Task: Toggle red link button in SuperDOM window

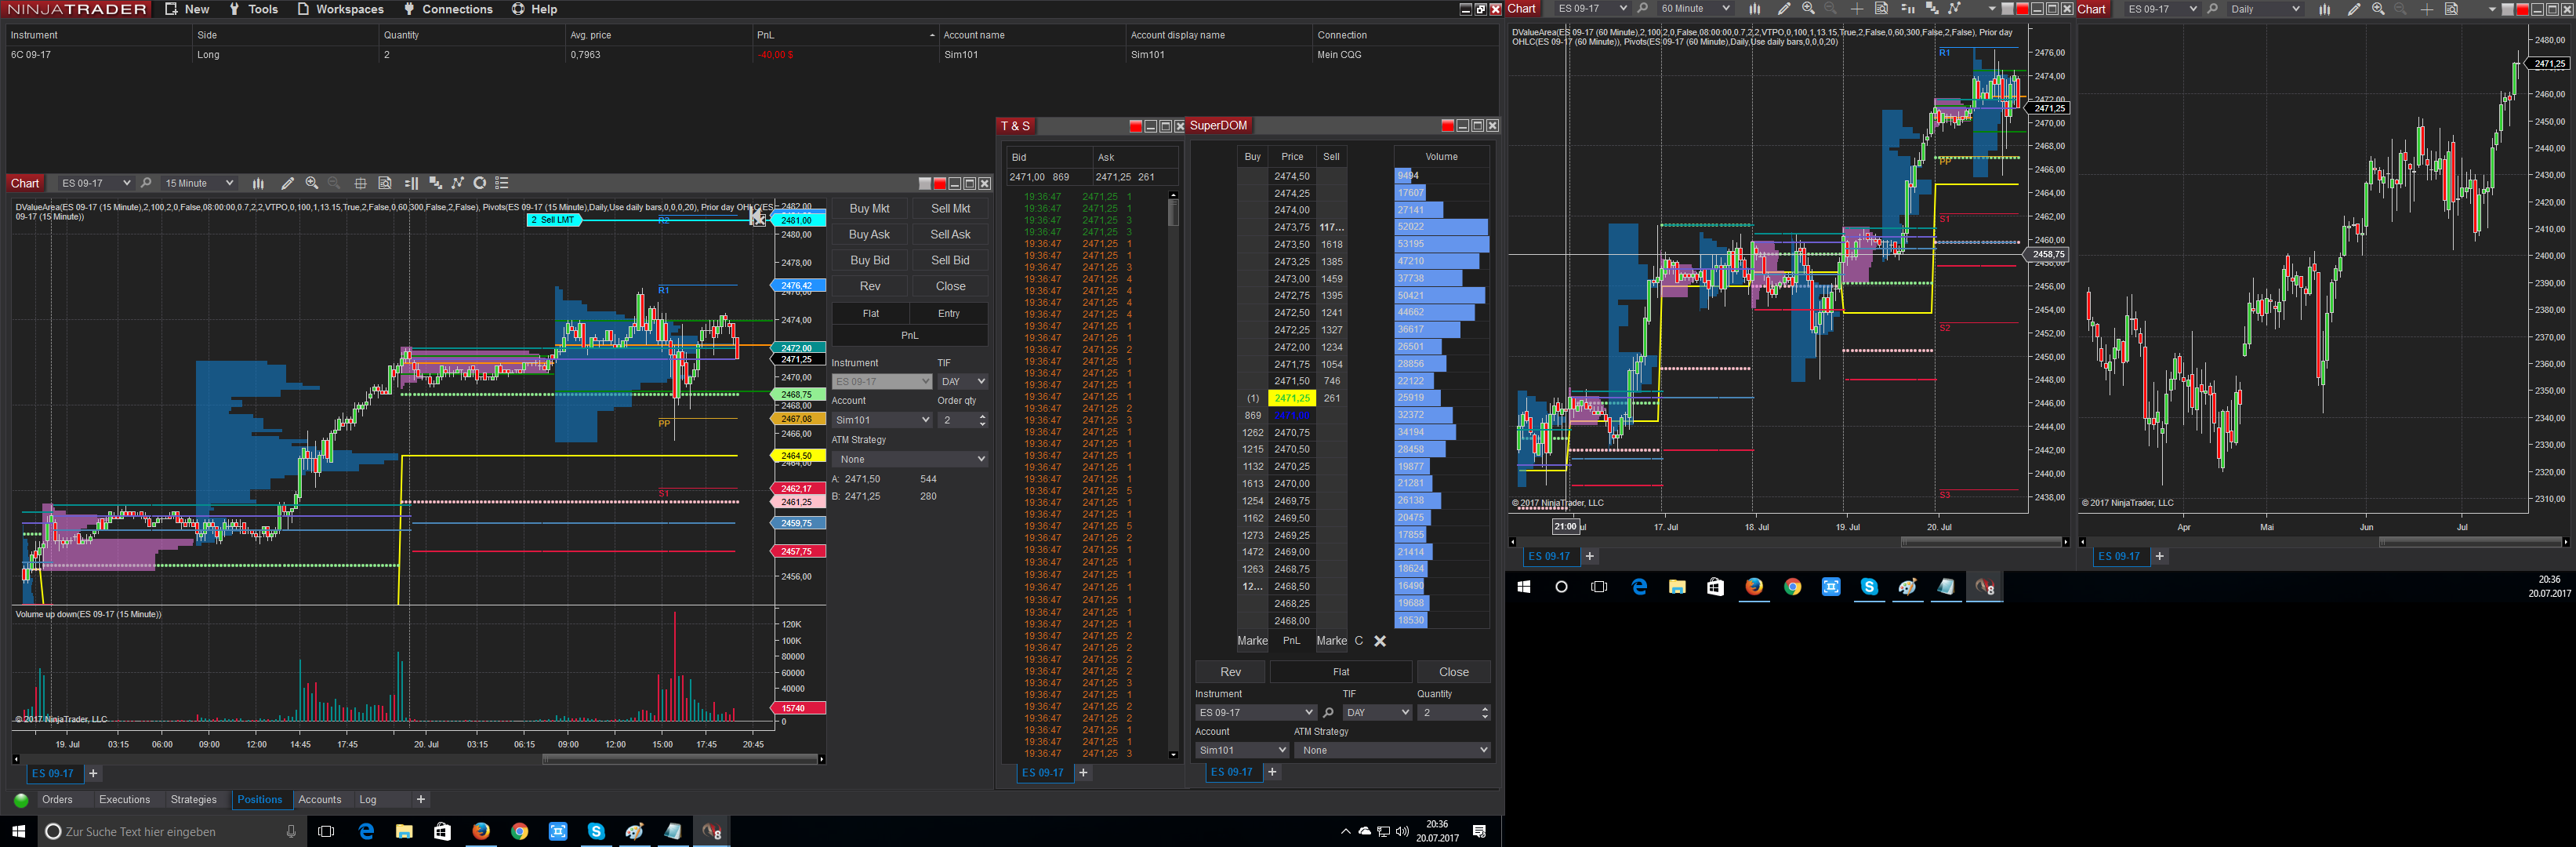Action: [1447, 125]
